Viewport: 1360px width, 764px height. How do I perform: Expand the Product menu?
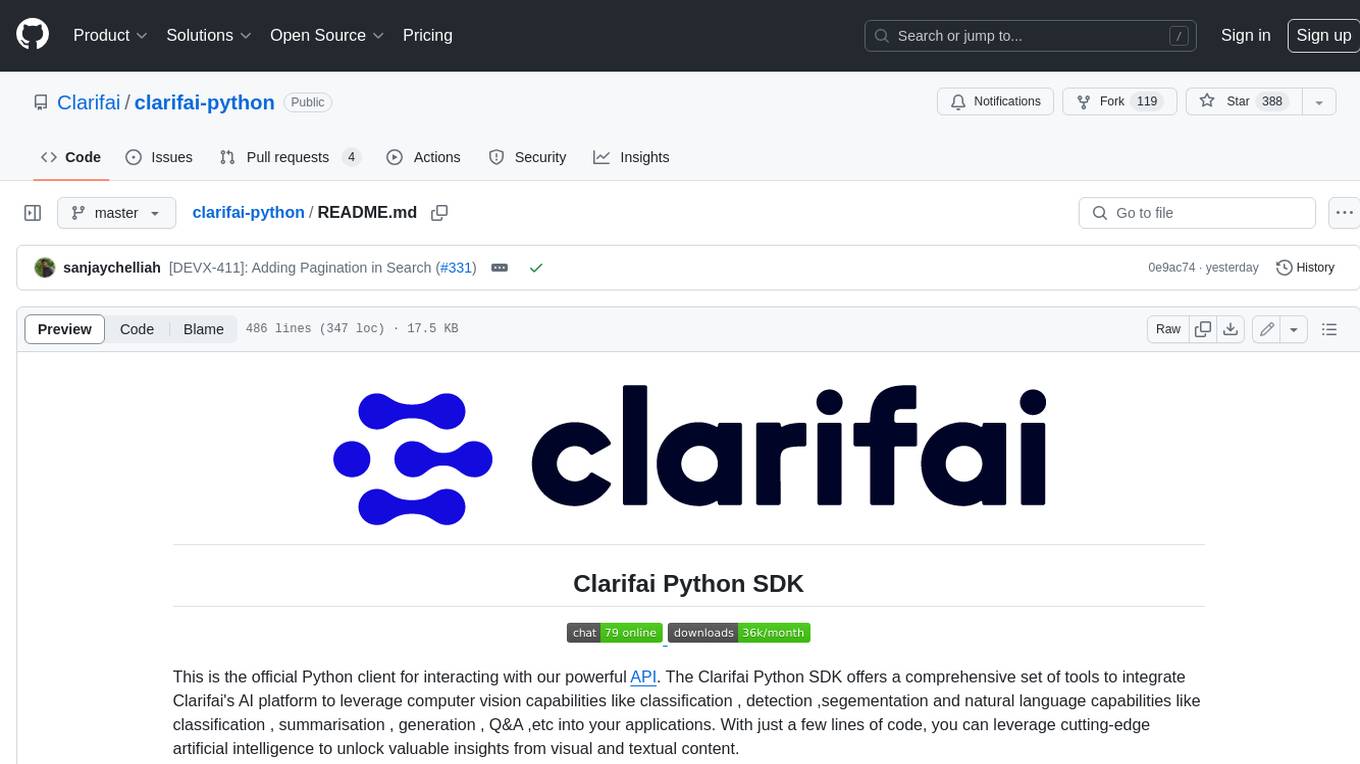click(110, 35)
